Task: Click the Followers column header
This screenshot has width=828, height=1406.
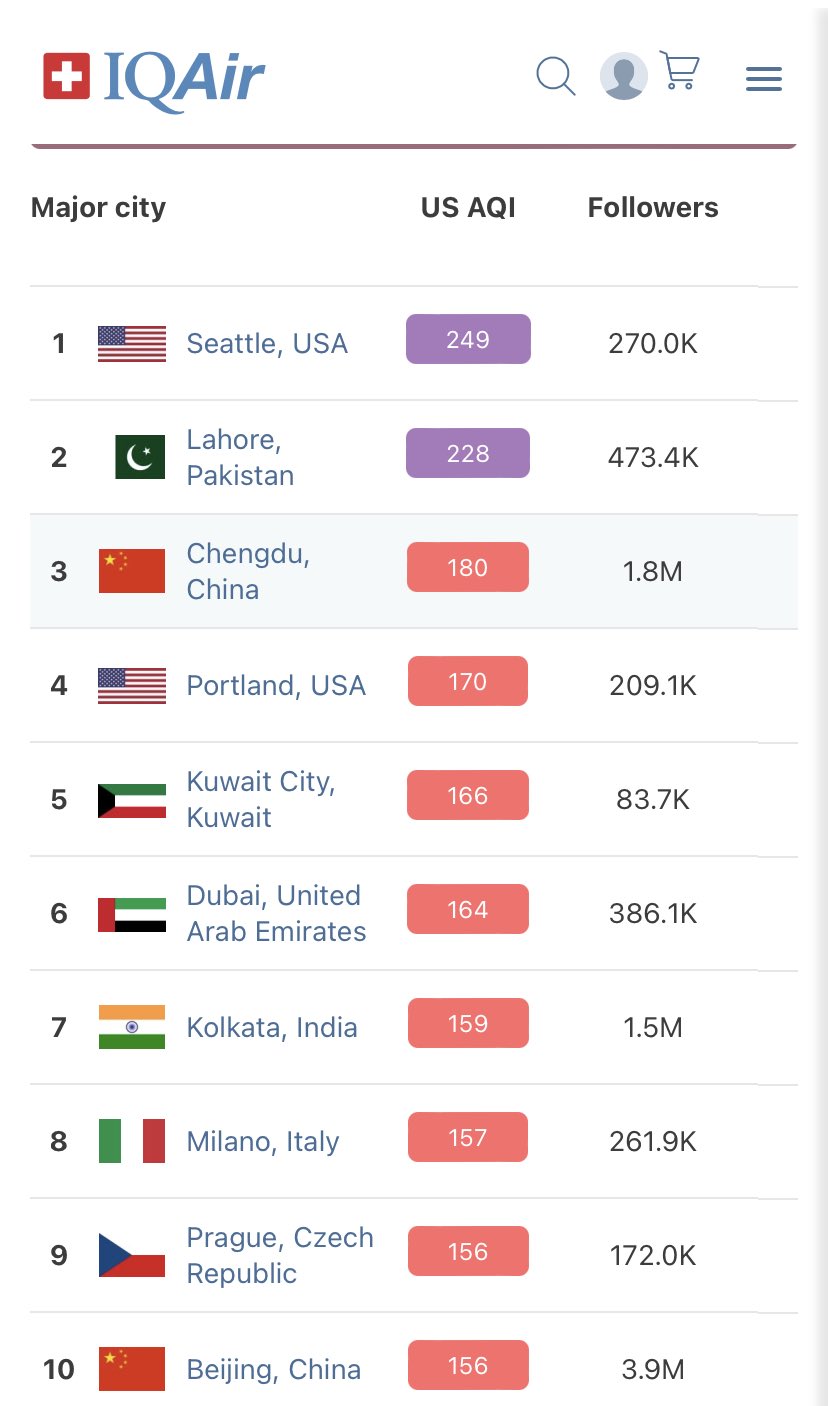Action: [x=653, y=207]
